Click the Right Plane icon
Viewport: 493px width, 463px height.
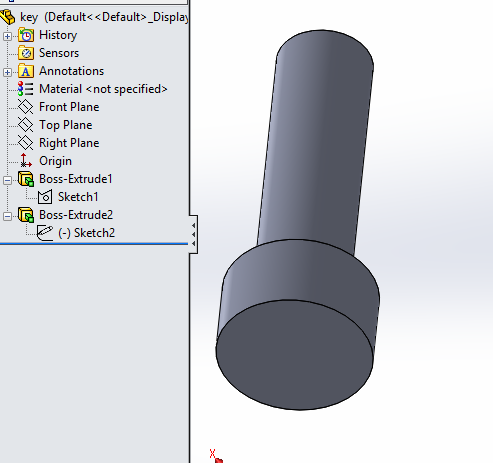point(25,143)
